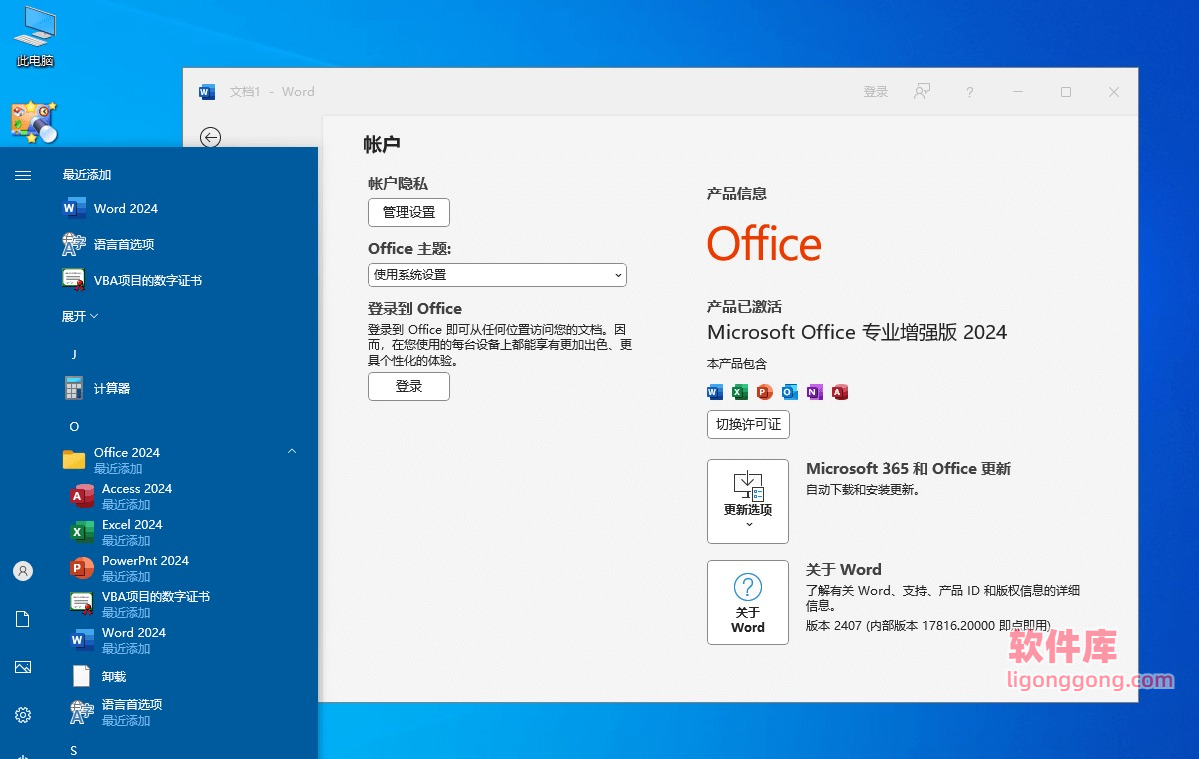Open the Start menu hamburger navigation icon
The height and width of the screenshot is (759, 1199).
23,175
